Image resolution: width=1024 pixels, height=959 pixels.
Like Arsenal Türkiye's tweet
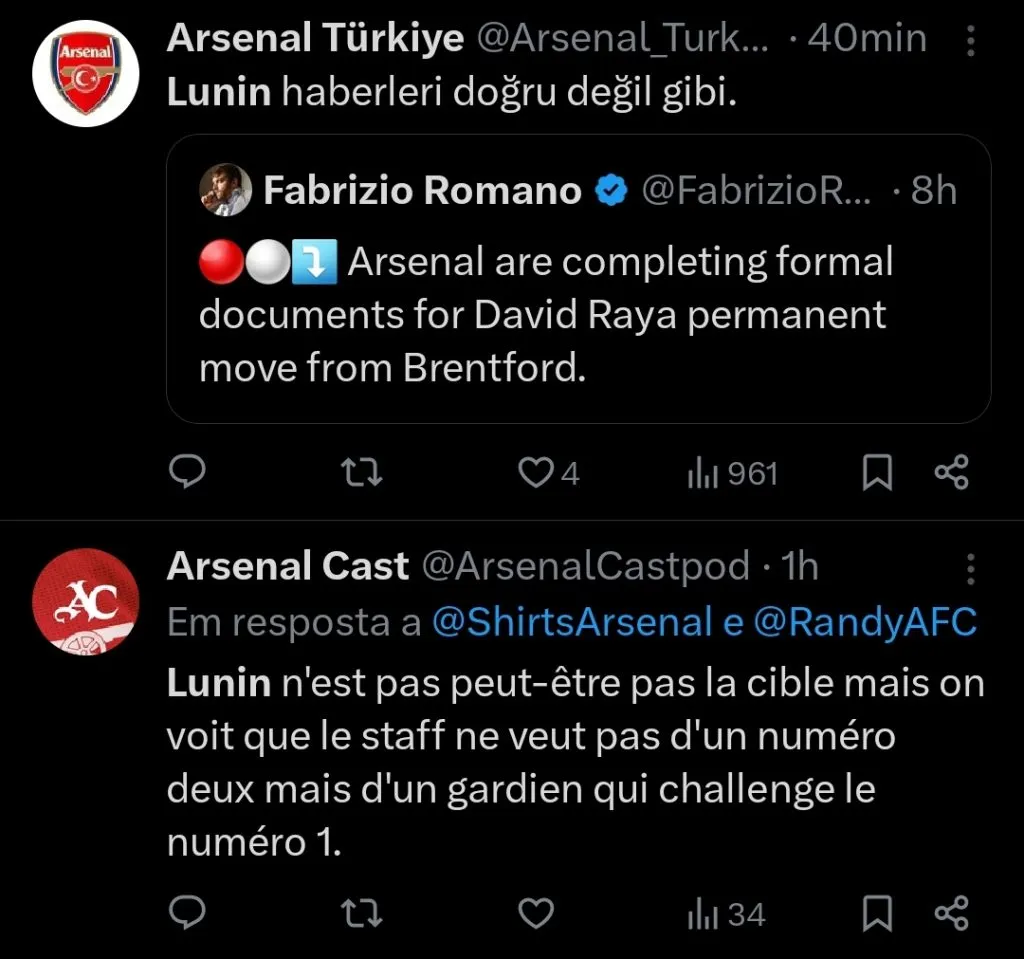[536, 471]
